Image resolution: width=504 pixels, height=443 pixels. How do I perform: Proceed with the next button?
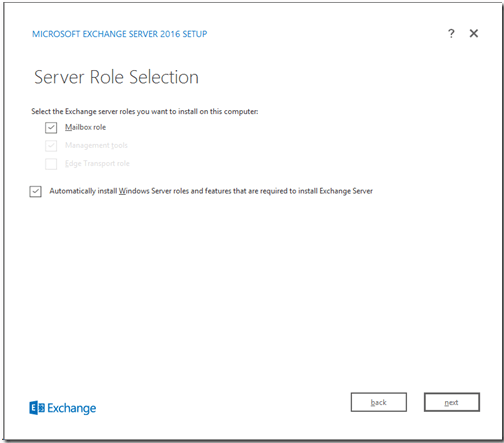tap(452, 402)
